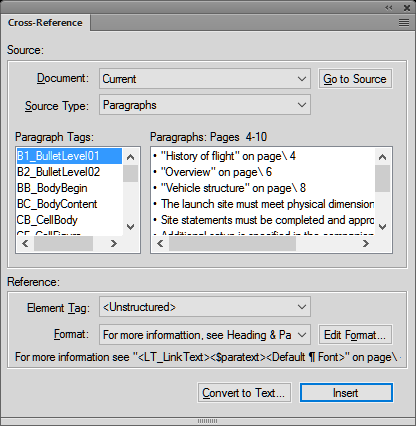Select the Cross-Reference tab
The width and height of the screenshot is (416, 426).
pyautogui.click(x=45, y=23)
